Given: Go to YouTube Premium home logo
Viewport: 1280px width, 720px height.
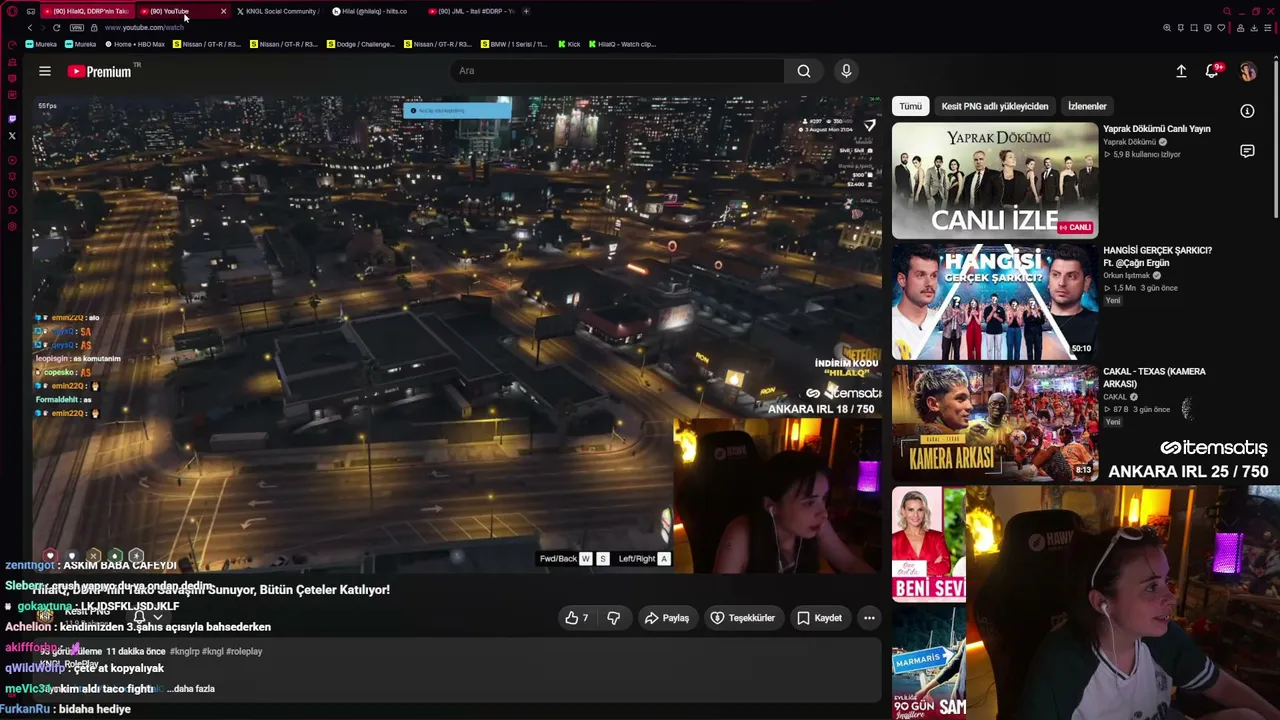Looking at the screenshot, I should (x=100, y=71).
